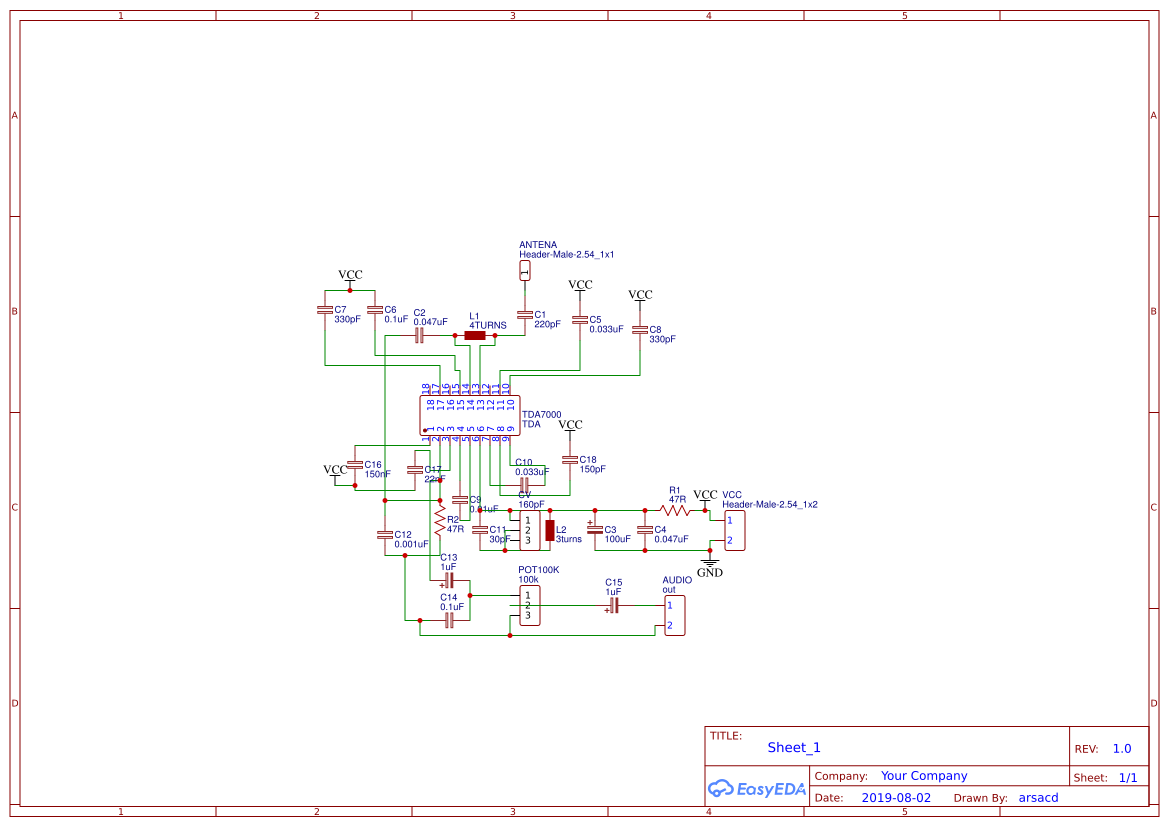Screen dimensions: 1169x827
Task: Click the '100uF' value of C3
Action: 617,539
